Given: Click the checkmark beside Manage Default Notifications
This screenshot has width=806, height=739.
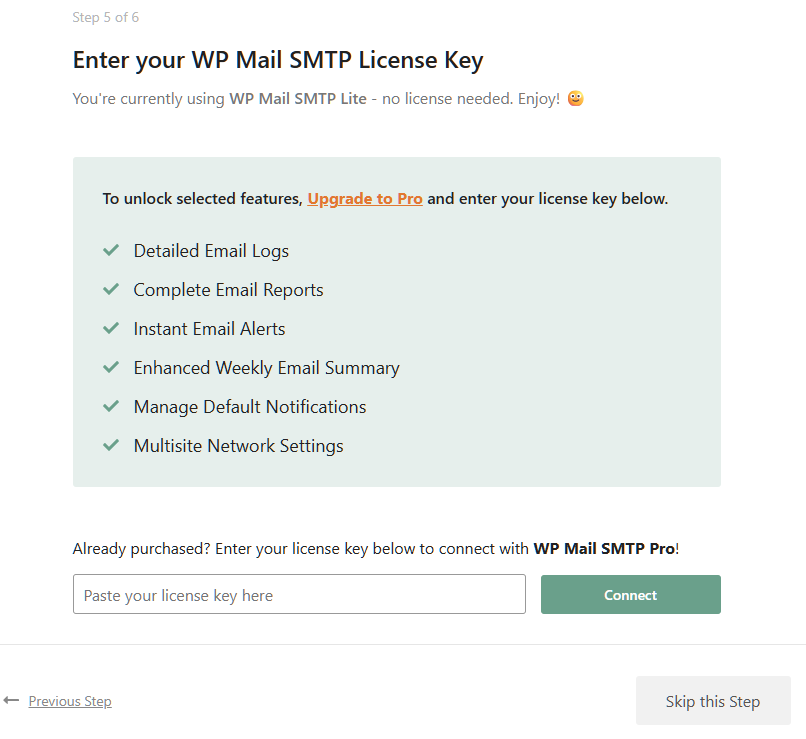Looking at the screenshot, I should click(x=111, y=407).
